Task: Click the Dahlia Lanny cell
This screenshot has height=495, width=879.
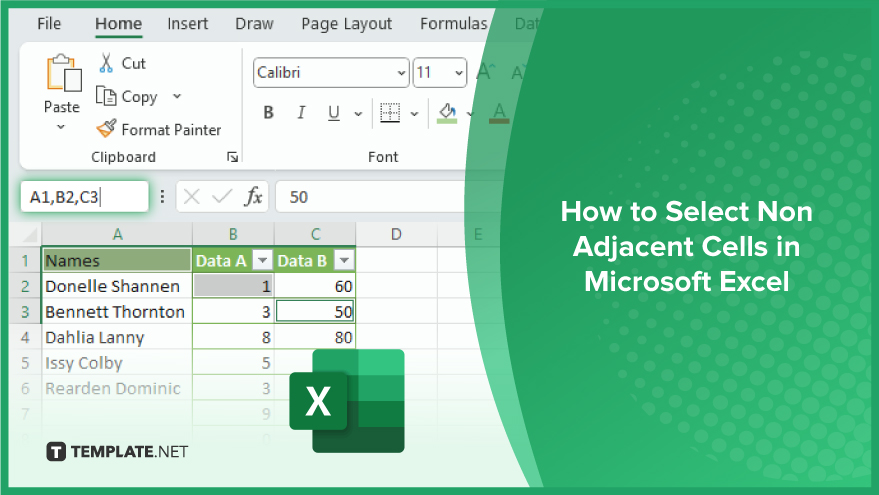Action: pyautogui.click(x=117, y=337)
